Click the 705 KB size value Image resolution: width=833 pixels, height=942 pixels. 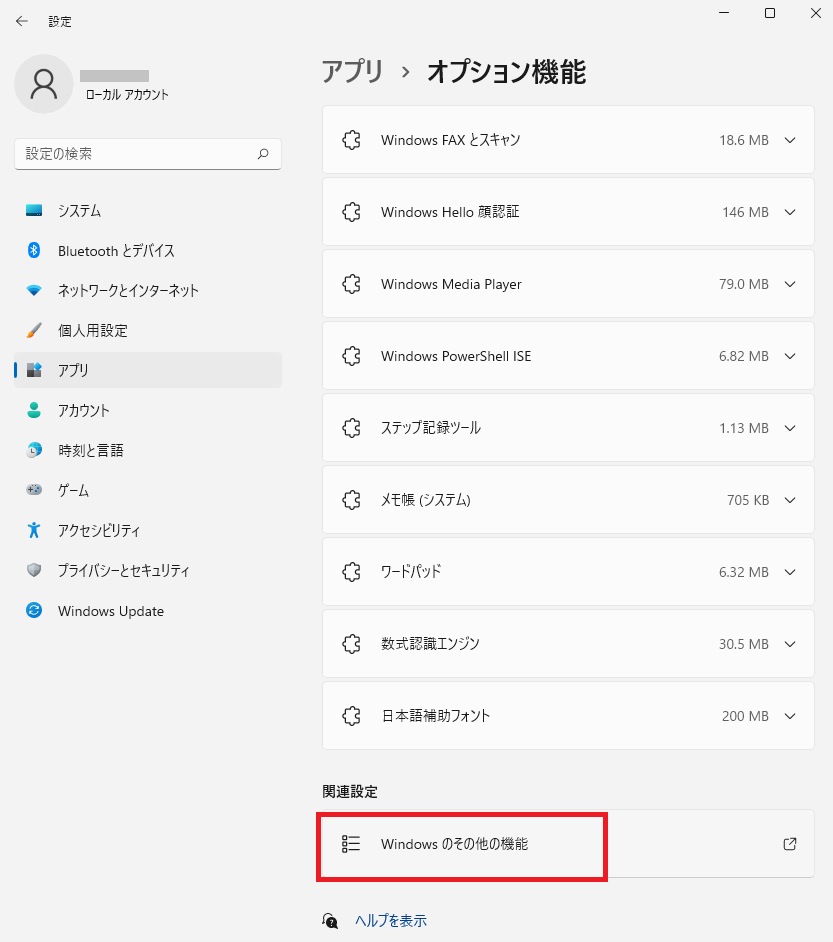tap(748, 500)
